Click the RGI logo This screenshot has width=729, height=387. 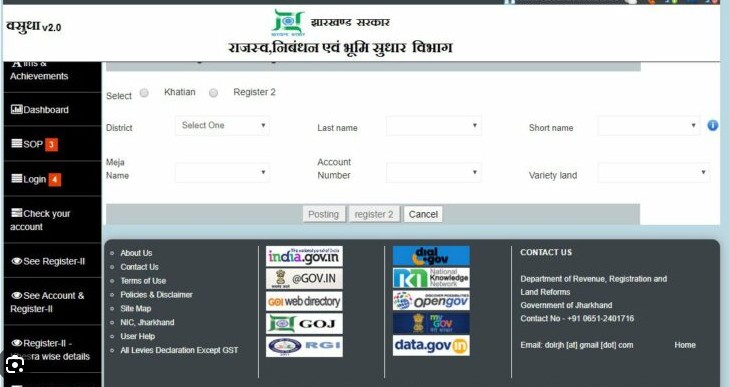point(304,347)
